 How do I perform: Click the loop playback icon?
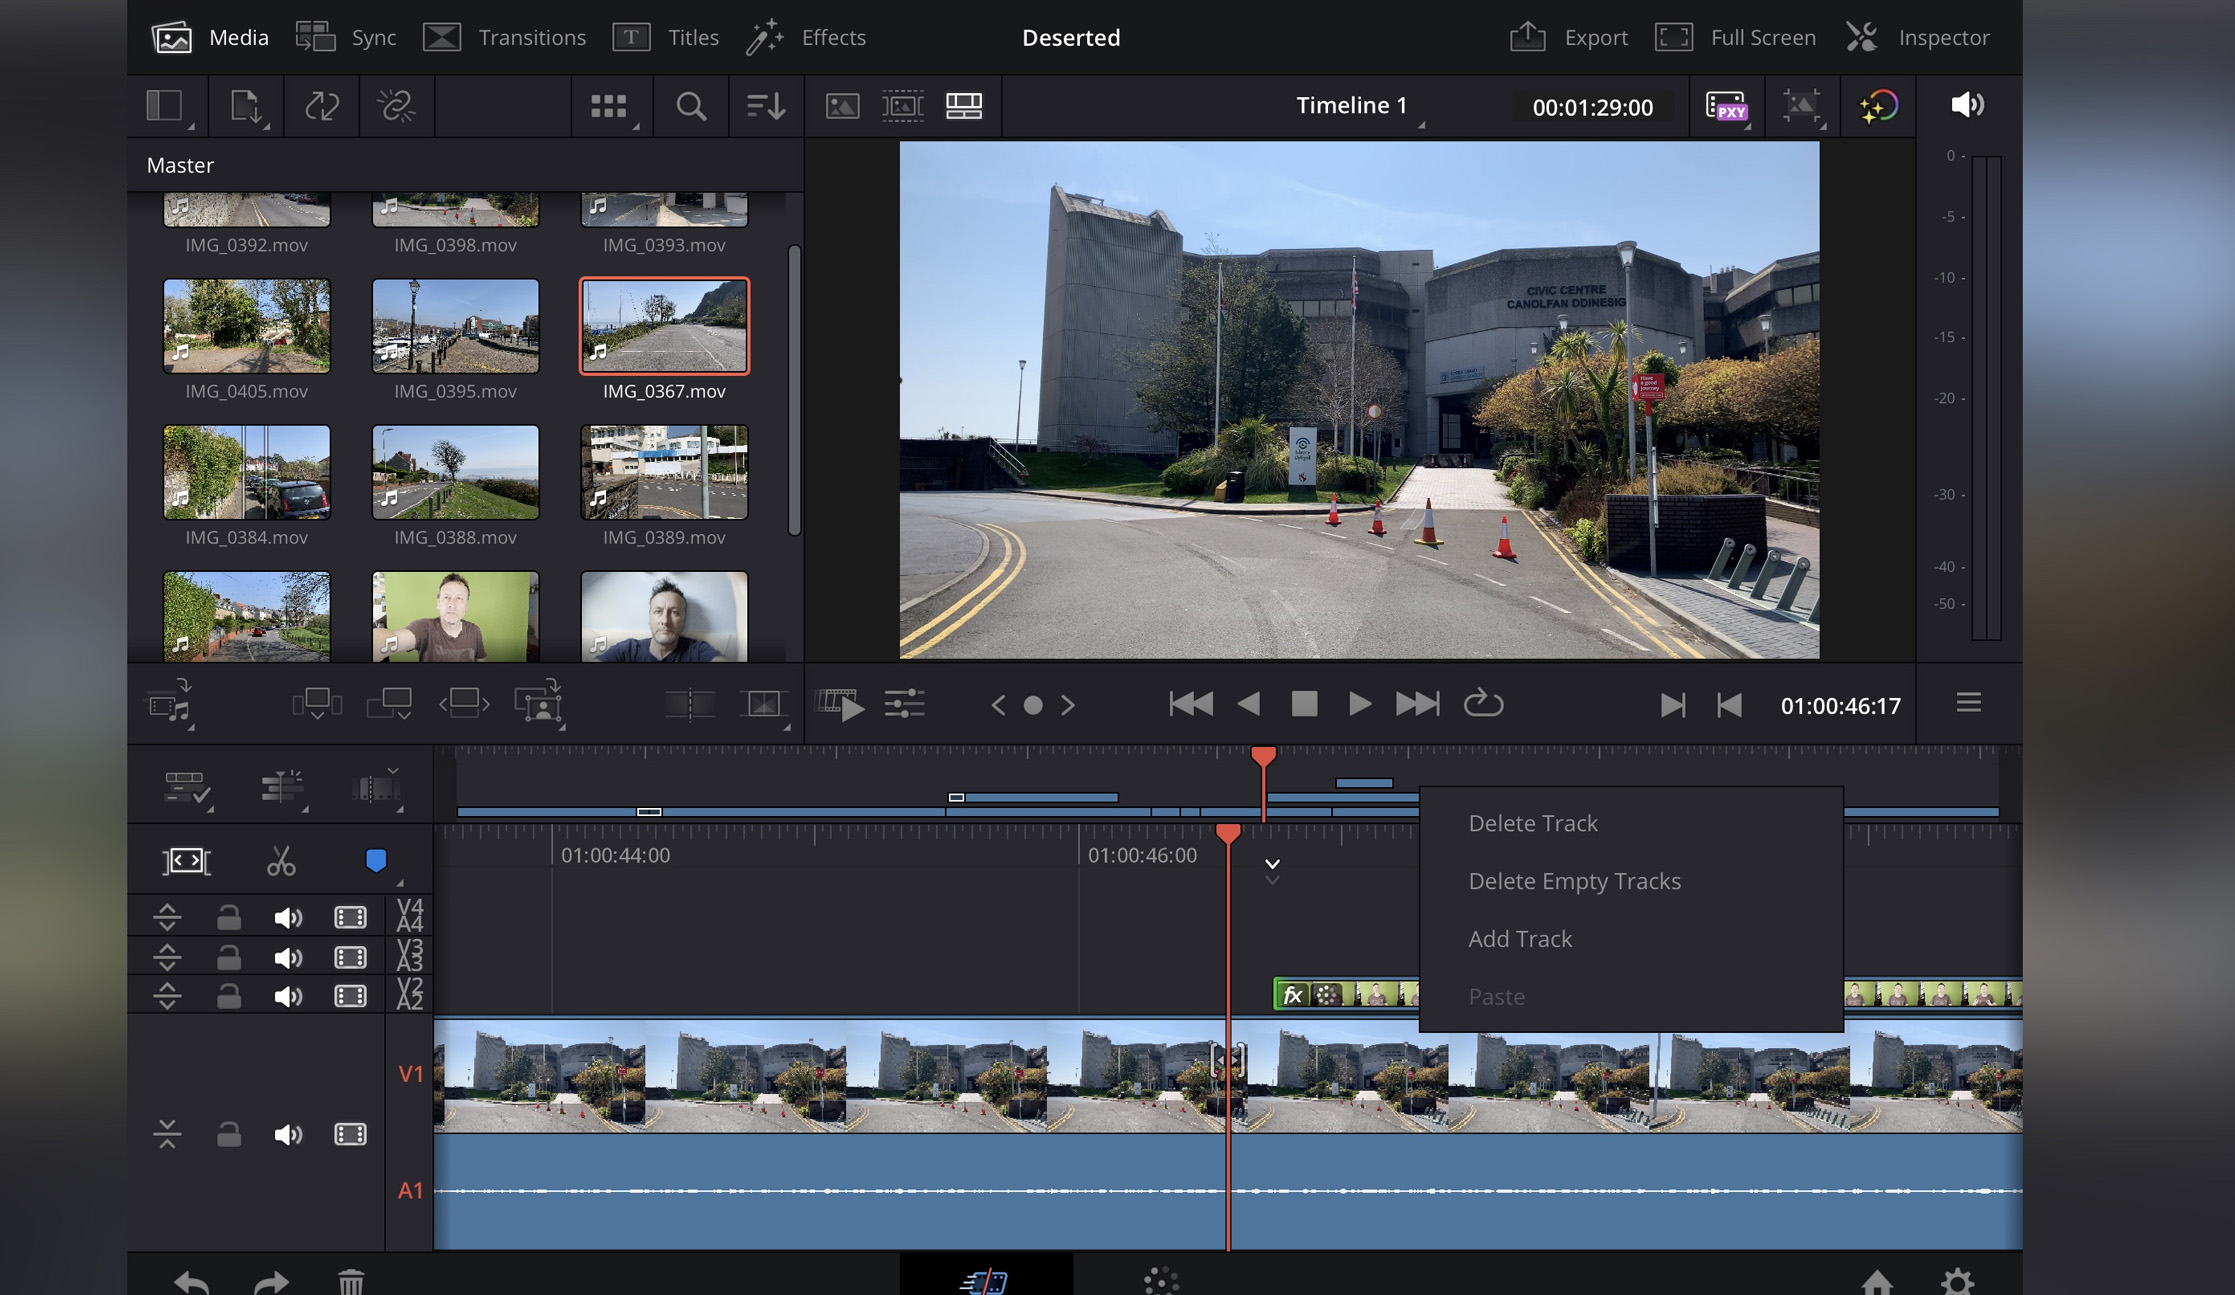click(x=1483, y=704)
